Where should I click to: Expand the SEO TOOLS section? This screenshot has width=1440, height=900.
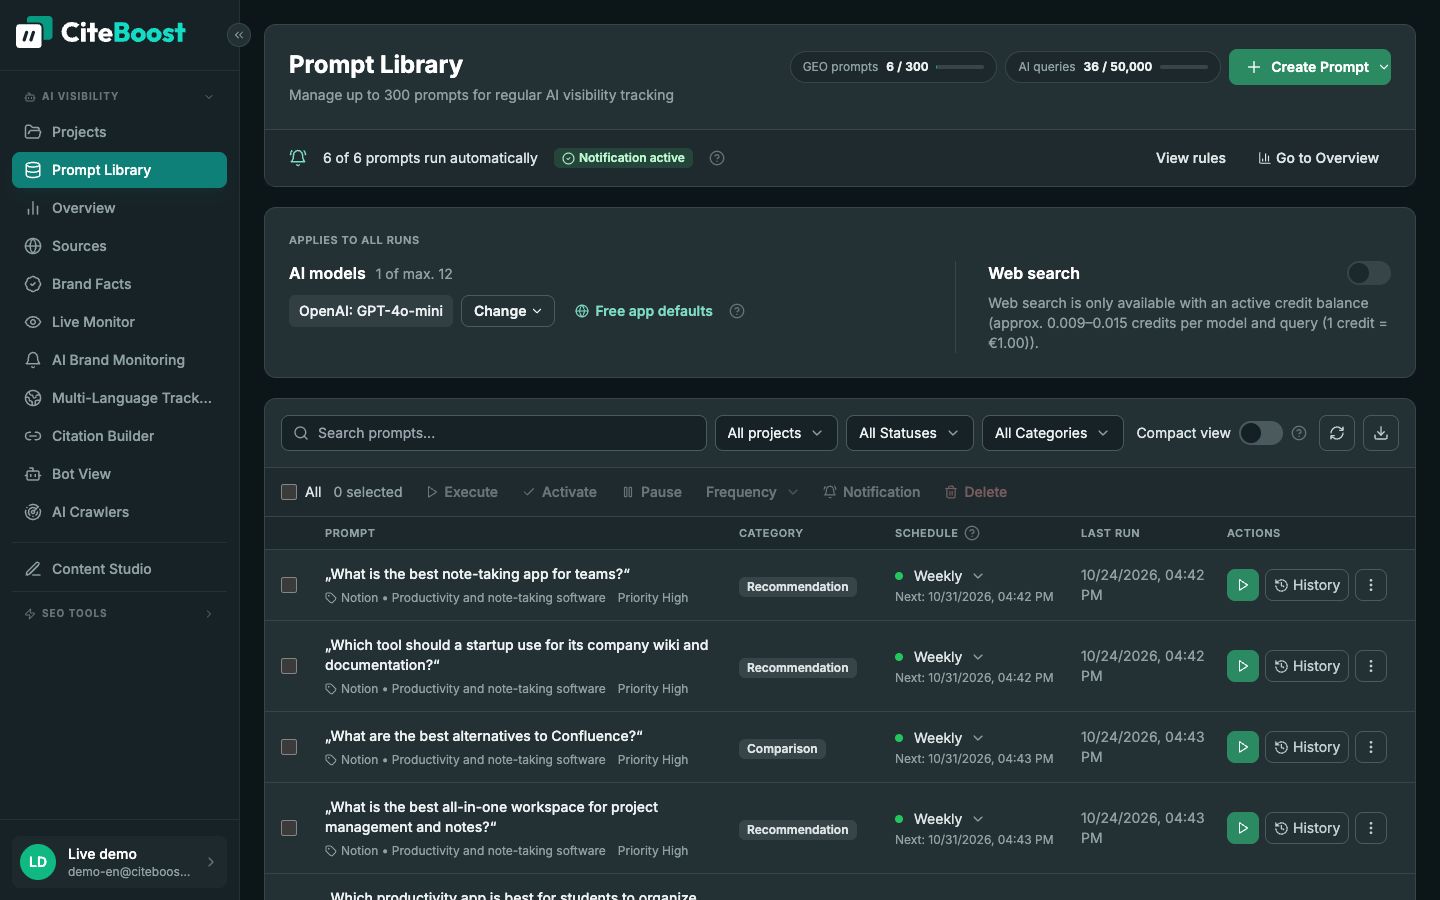[x=209, y=614]
